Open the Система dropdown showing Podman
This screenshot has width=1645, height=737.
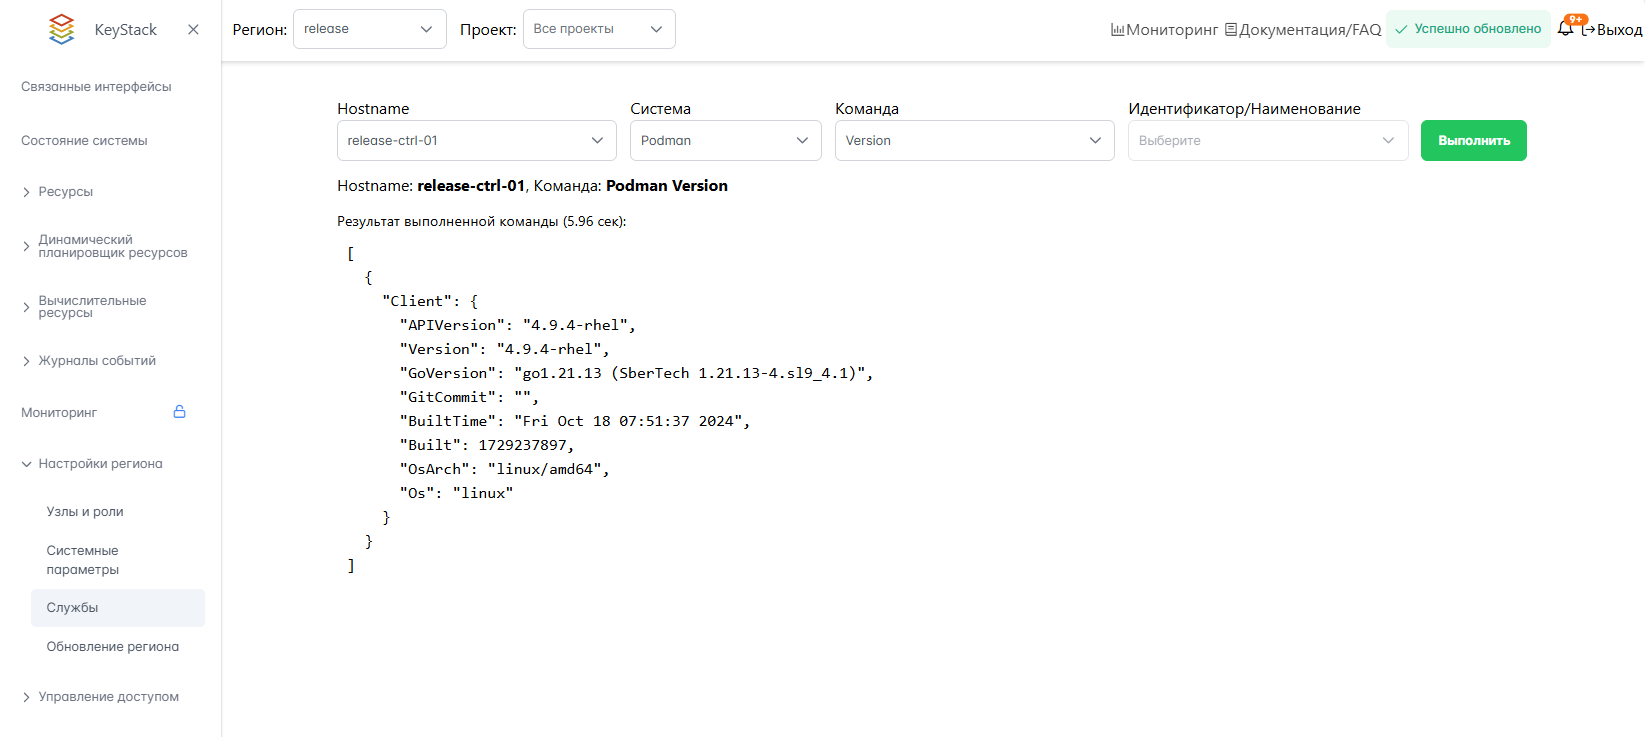[x=725, y=141]
